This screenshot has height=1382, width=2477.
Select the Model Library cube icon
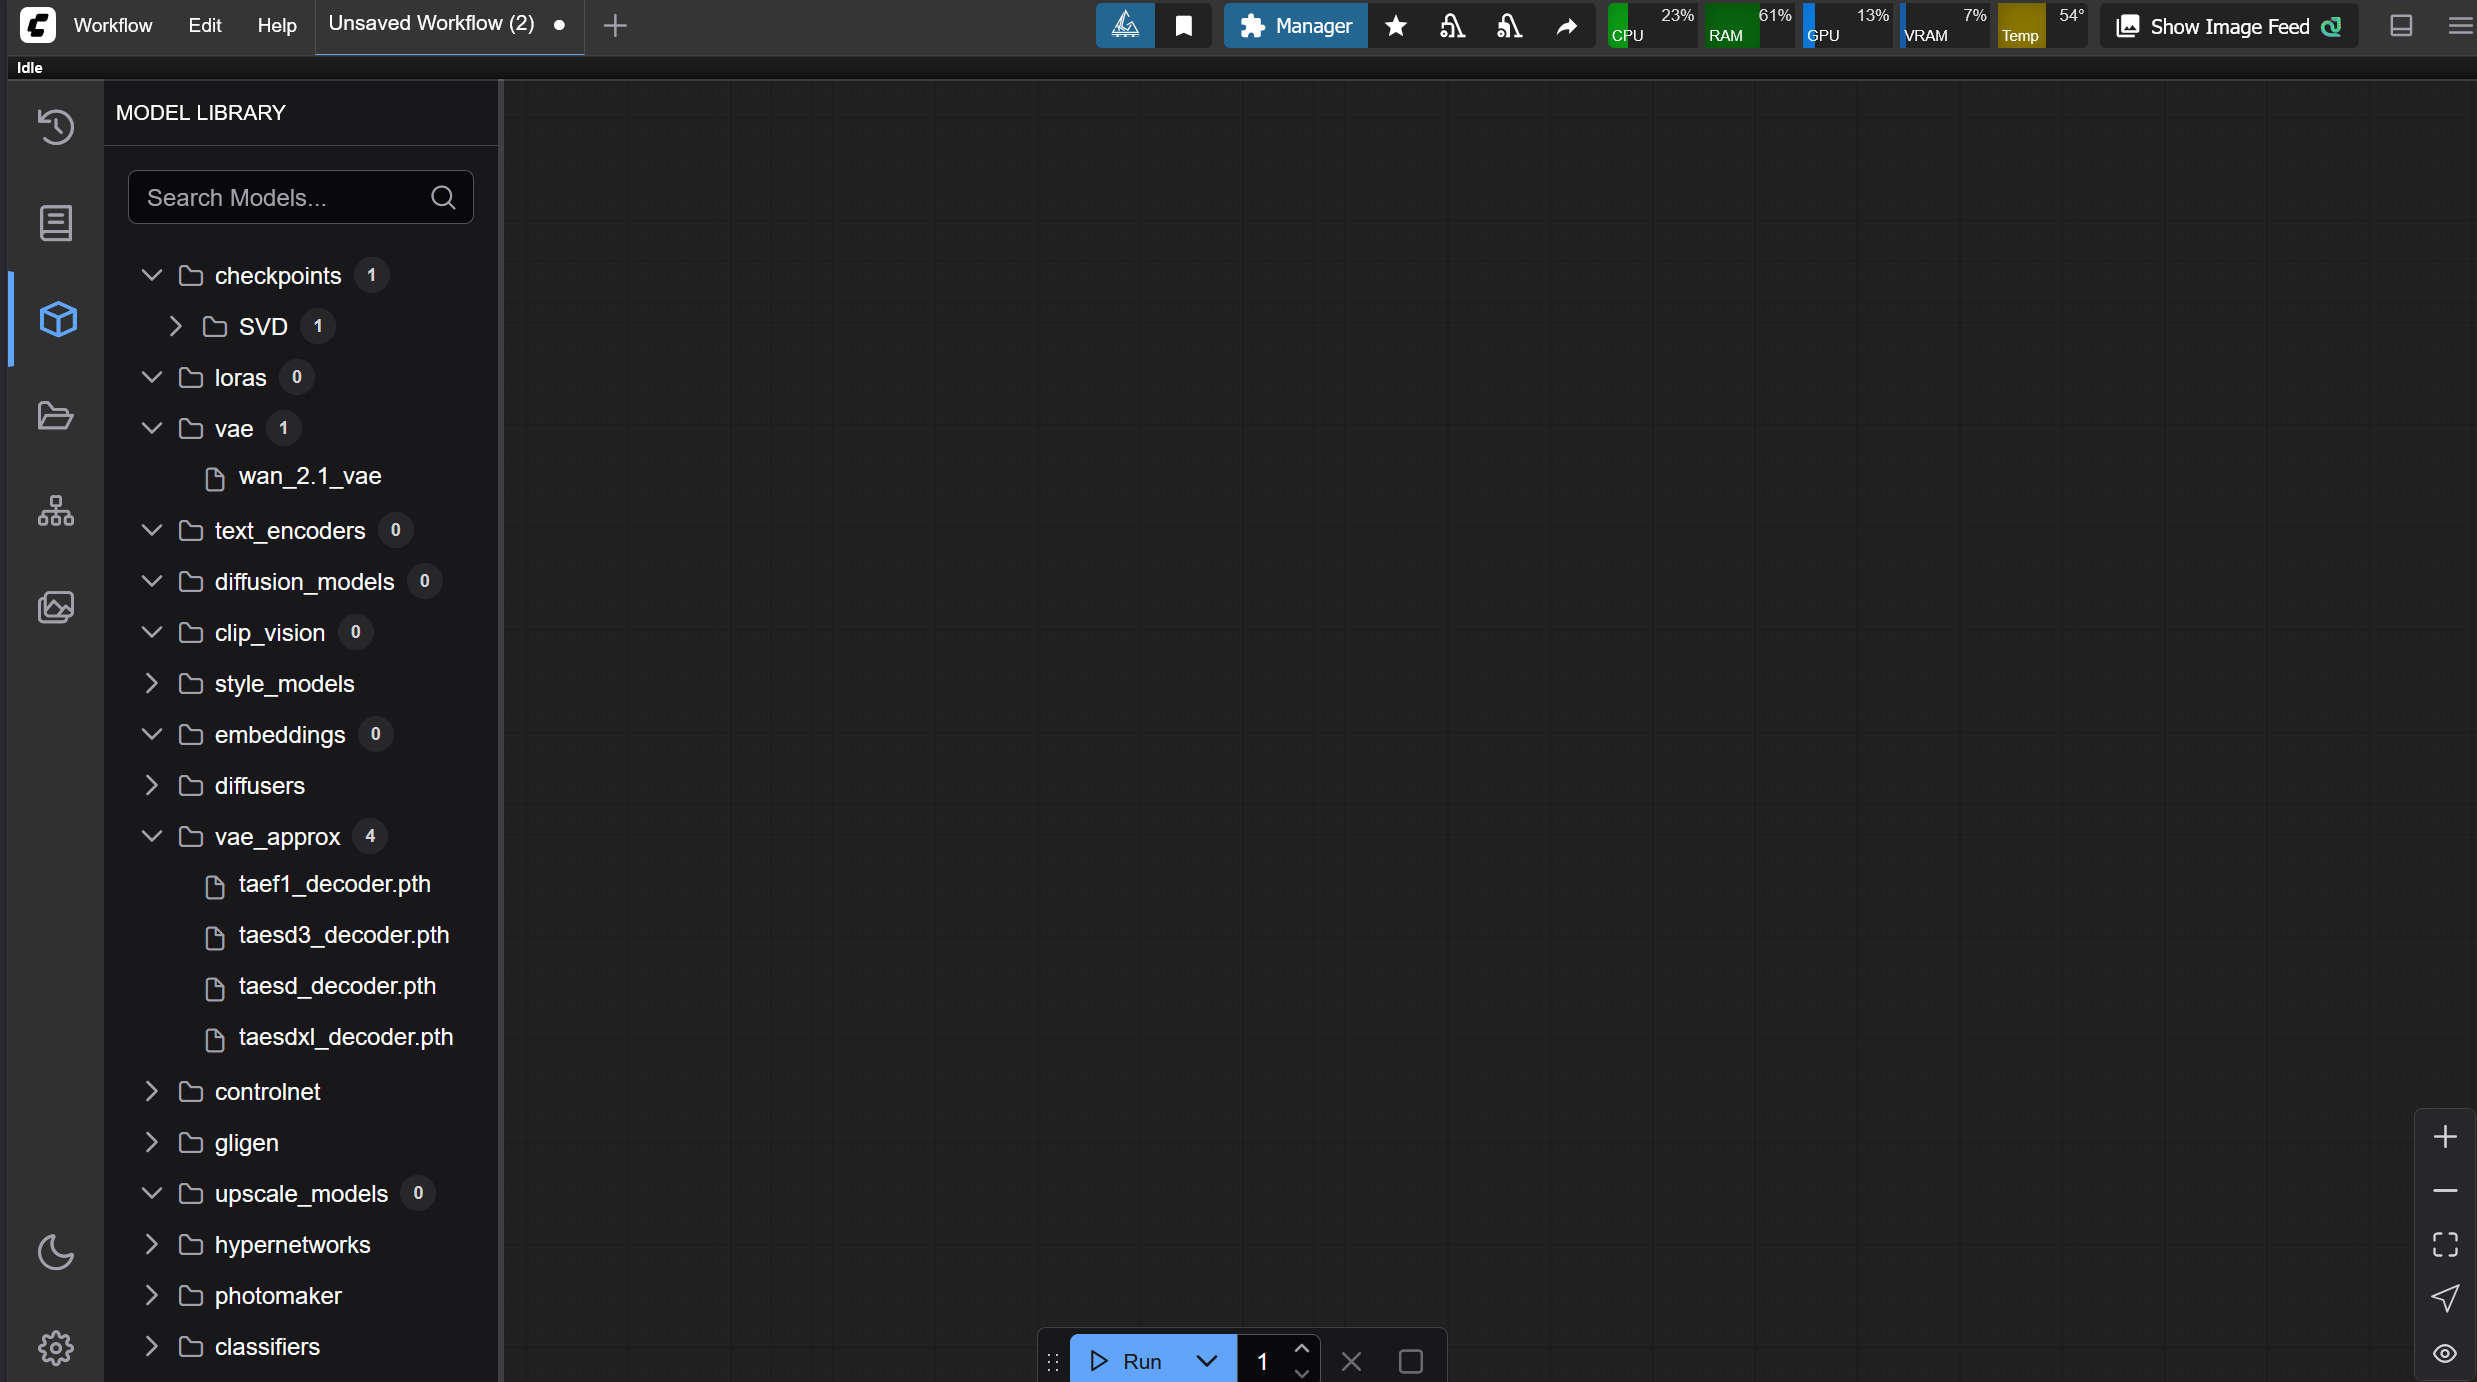(x=58, y=319)
